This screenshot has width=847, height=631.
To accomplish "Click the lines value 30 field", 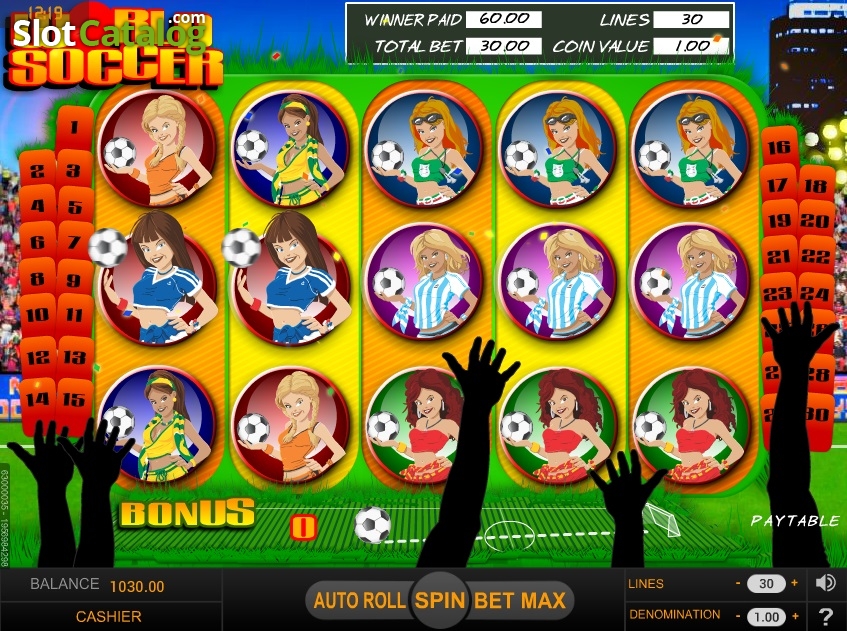I will pyautogui.click(x=766, y=583).
